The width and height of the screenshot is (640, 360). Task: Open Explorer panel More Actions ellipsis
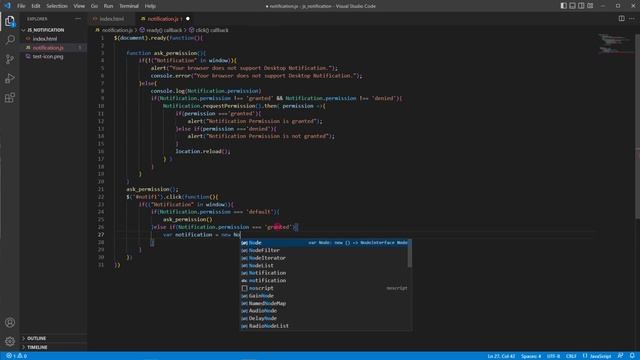[x=78, y=19]
